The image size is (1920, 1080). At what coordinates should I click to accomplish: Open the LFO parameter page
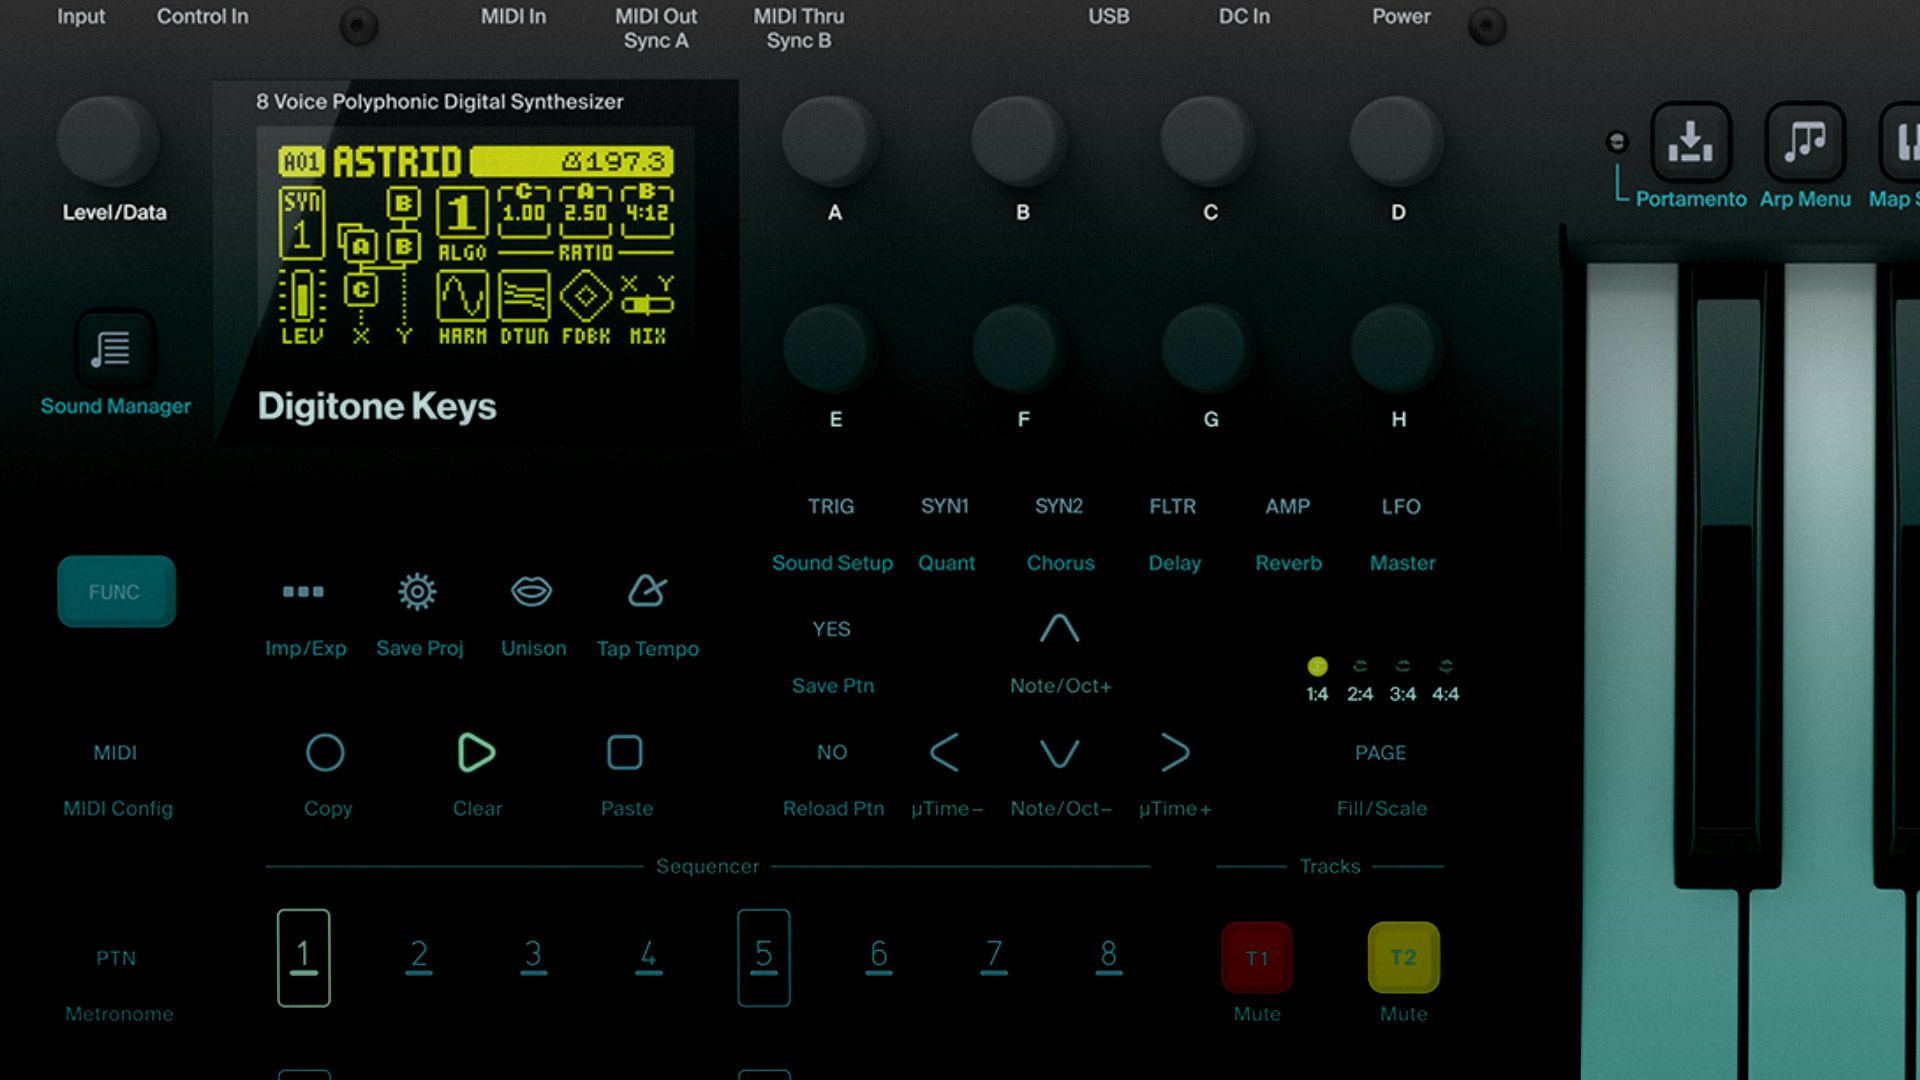[1401, 507]
